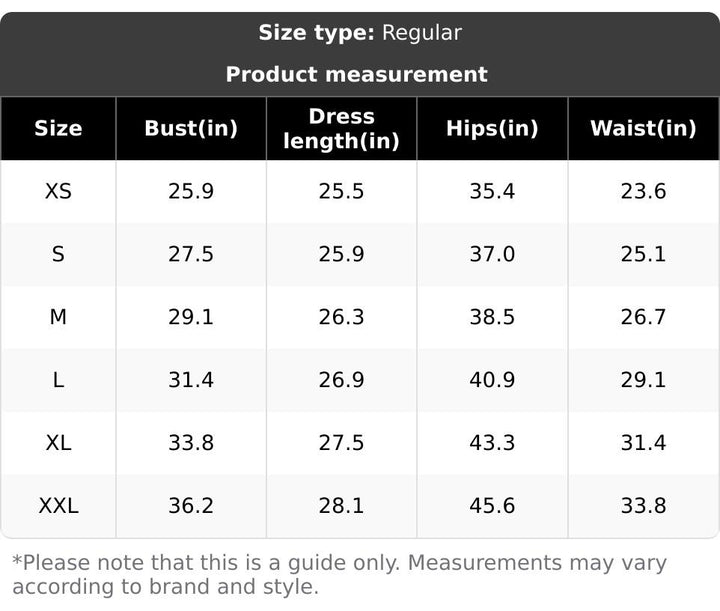The height and width of the screenshot is (611, 720).
Task: Click the Waist(in) column header
Action: click(643, 128)
